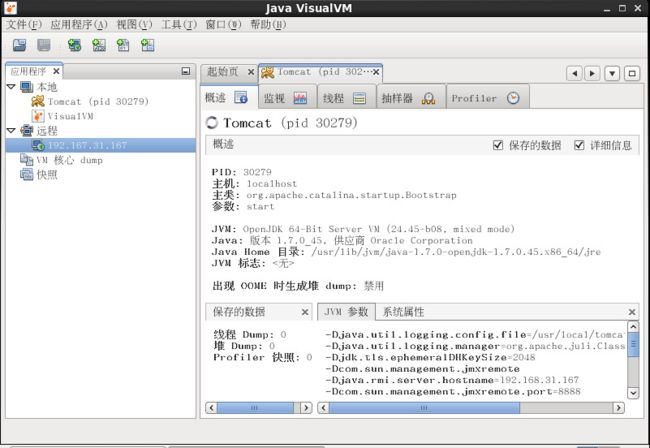
Task: Open the 工具(T) menu
Action: coord(179,24)
